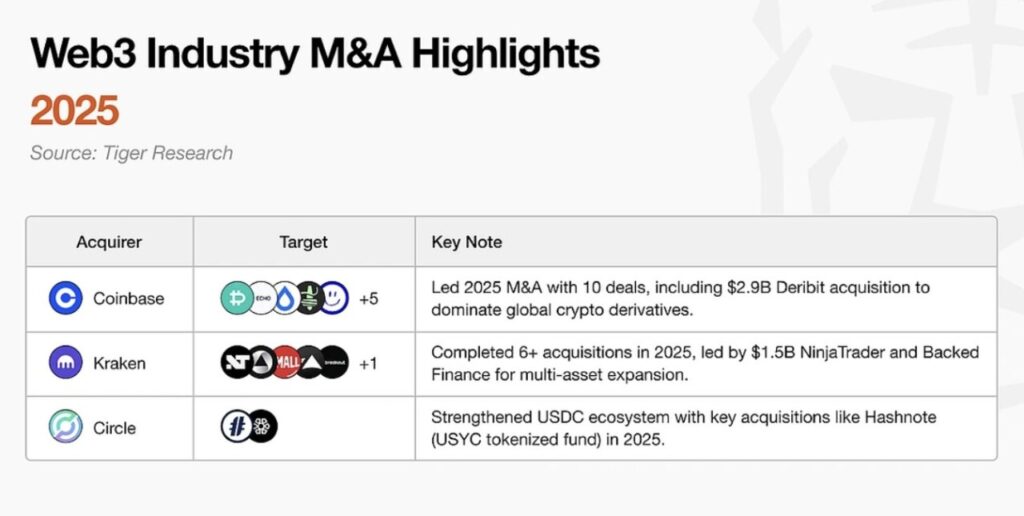The width and height of the screenshot is (1024, 516).
Task: Click the Coinbase acquirer name
Action: point(128,298)
